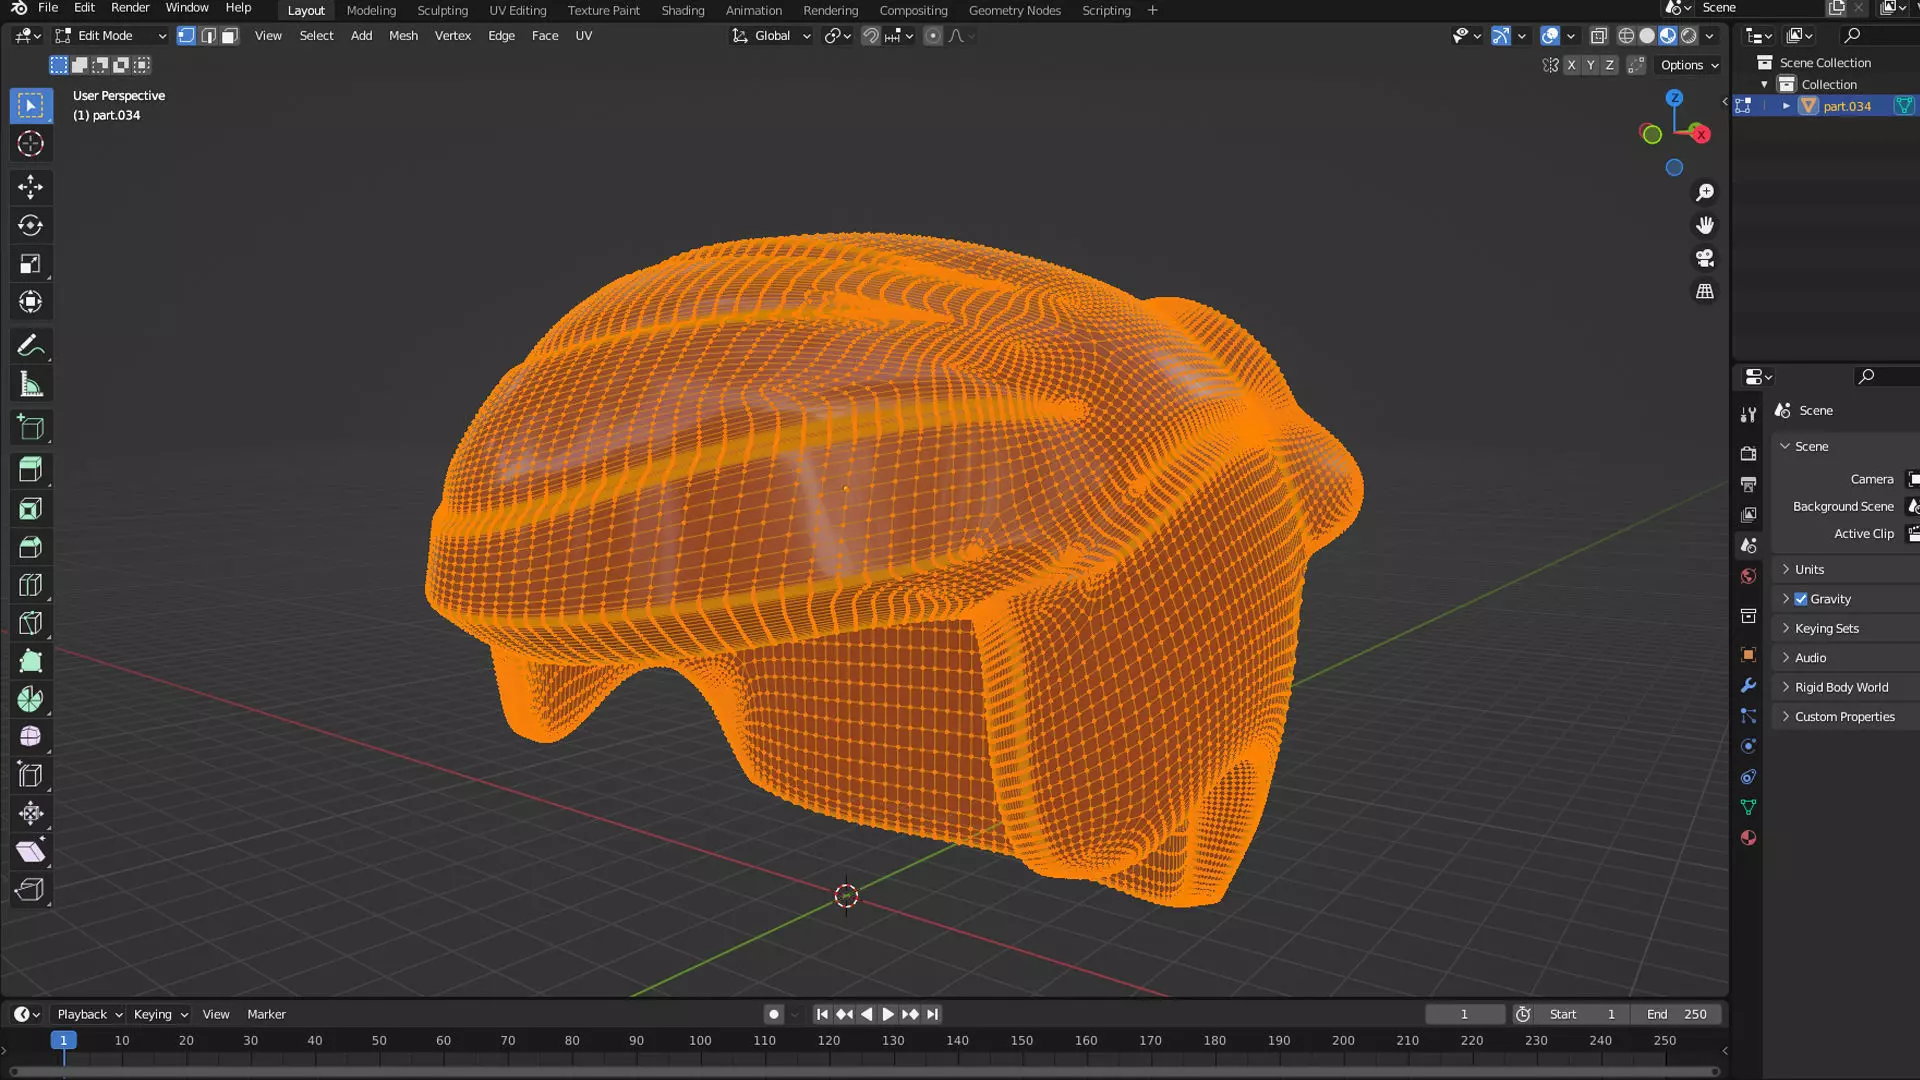Enable the Gravity checkbox
Image resolution: width=1920 pixels, height=1080 pixels.
tap(1801, 599)
